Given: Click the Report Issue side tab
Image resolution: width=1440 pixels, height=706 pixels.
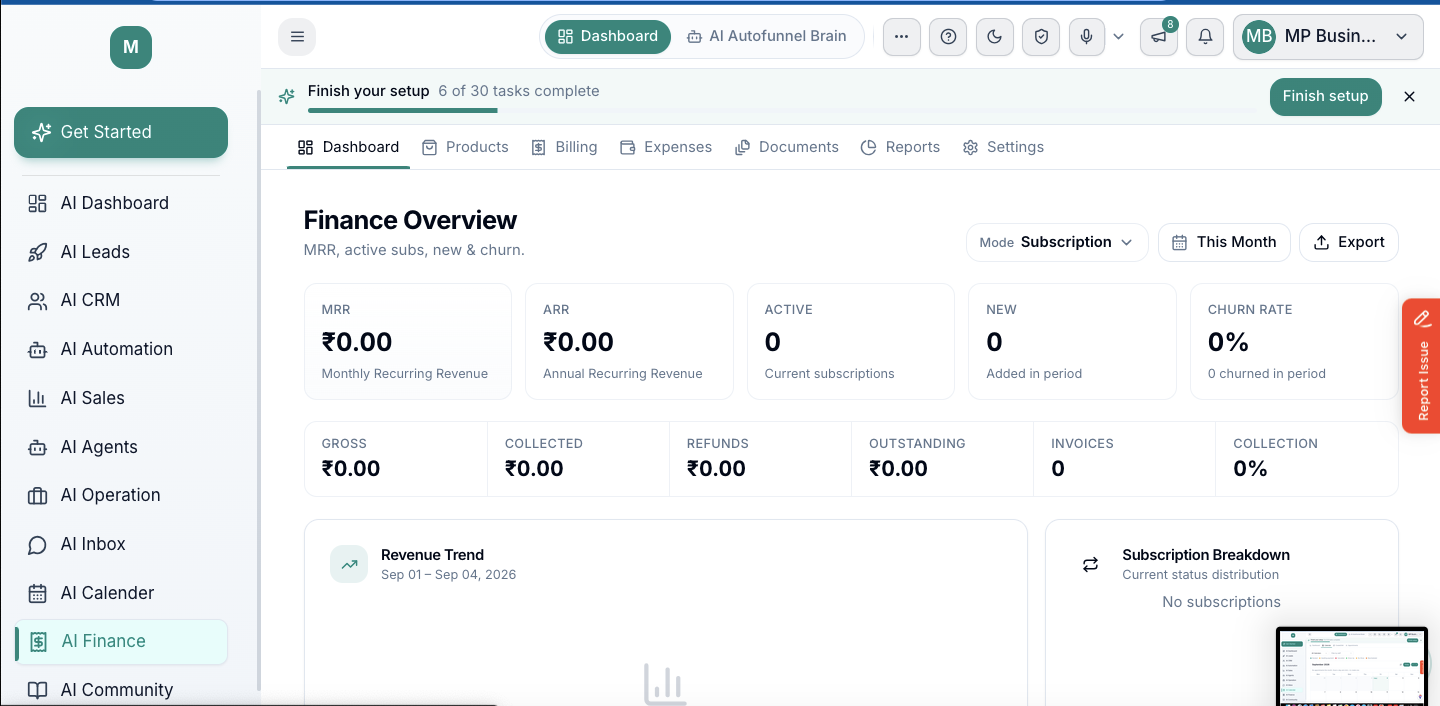Looking at the screenshot, I should pos(1421,366).
